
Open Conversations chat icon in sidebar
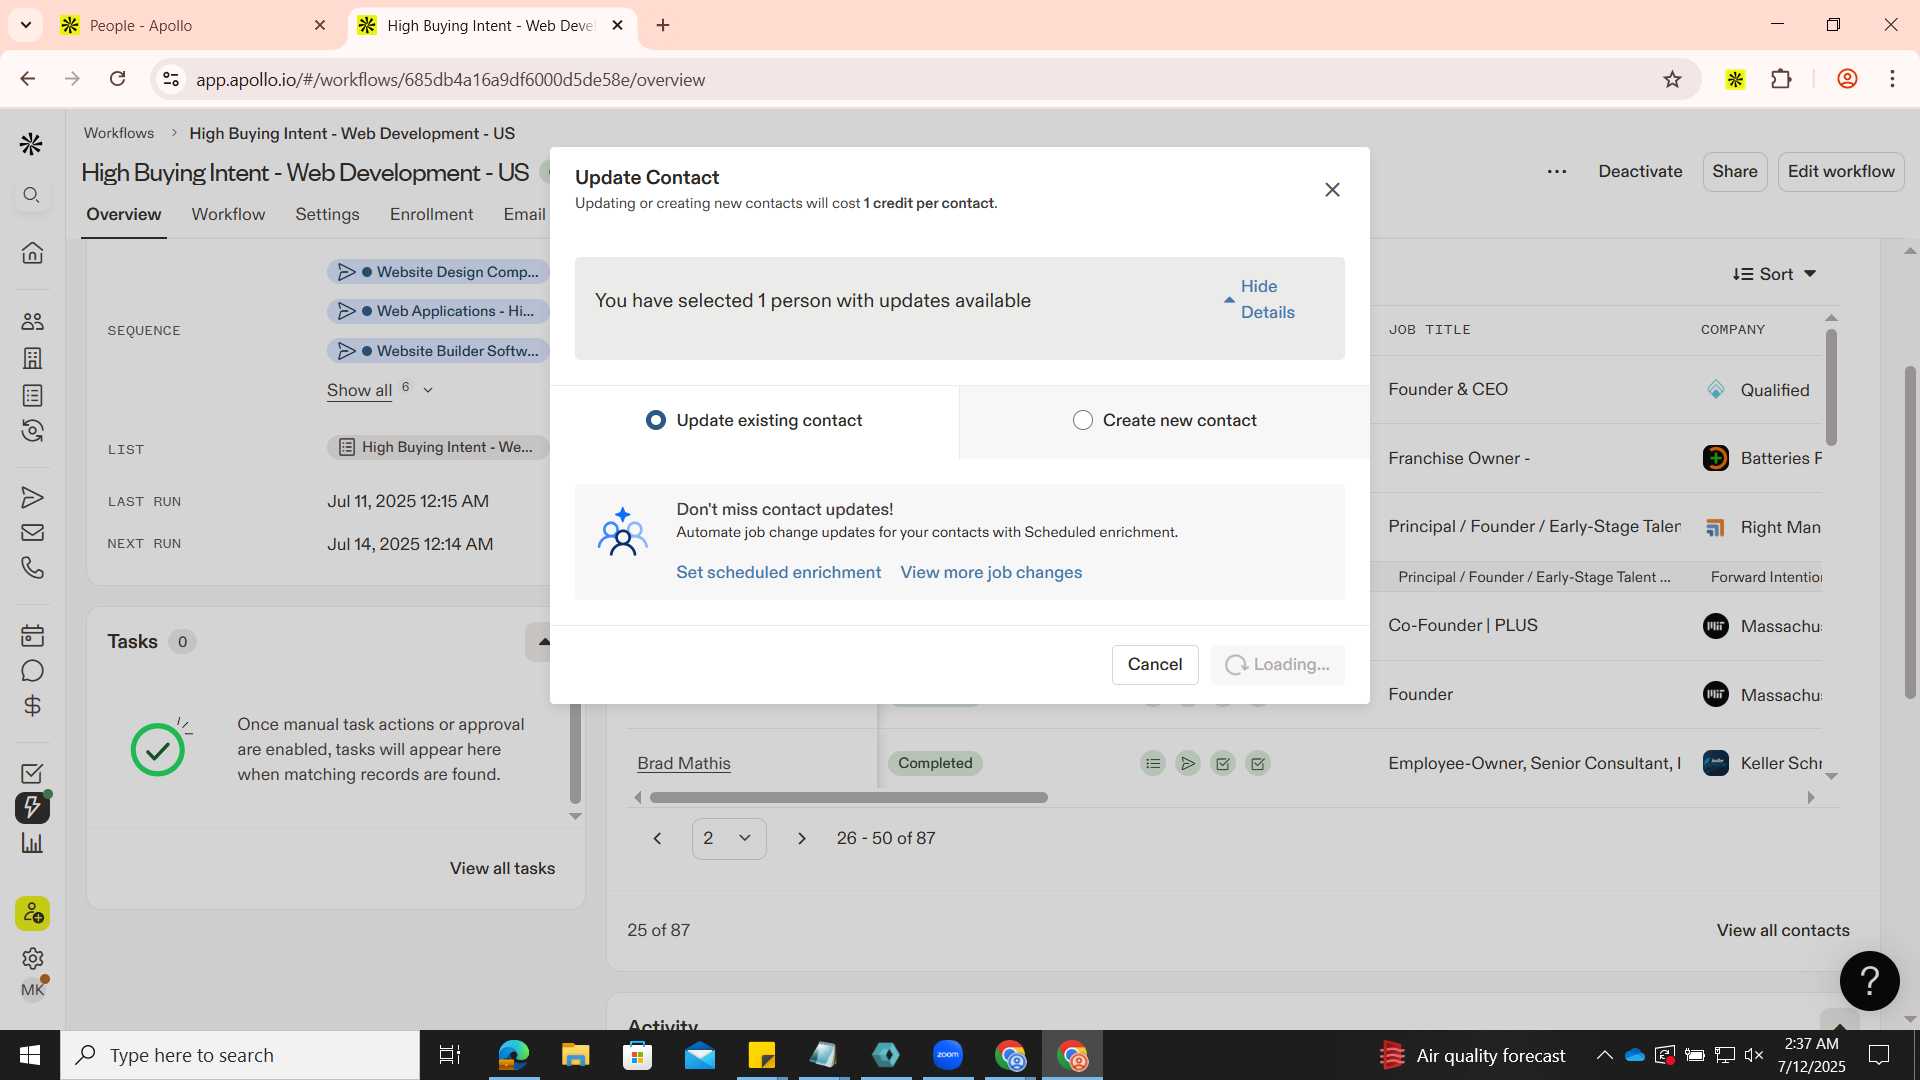pos(32,671)
